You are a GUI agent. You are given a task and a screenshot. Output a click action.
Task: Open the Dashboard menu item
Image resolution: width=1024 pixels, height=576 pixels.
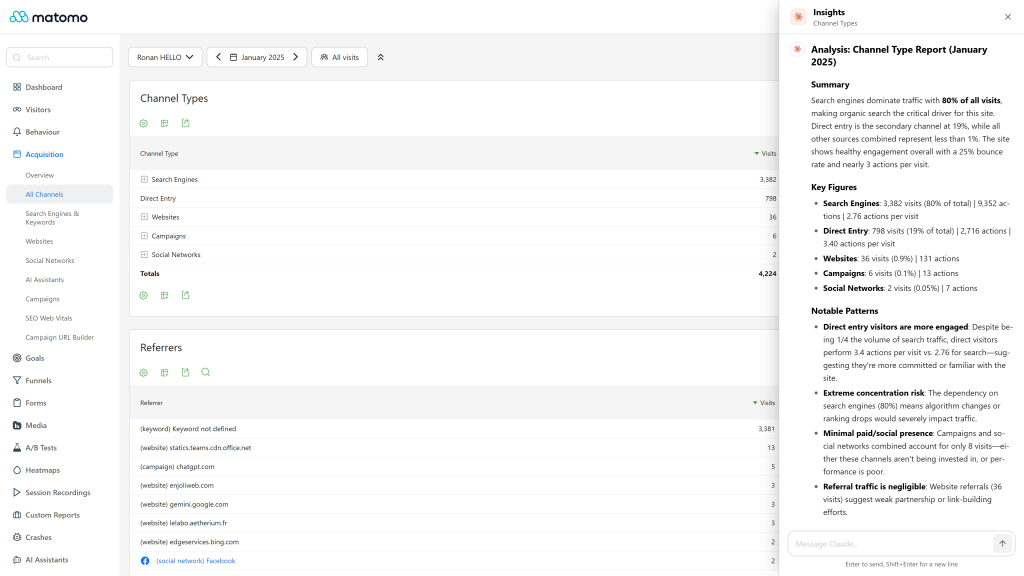pyautogui.click(x=44, y=87)
